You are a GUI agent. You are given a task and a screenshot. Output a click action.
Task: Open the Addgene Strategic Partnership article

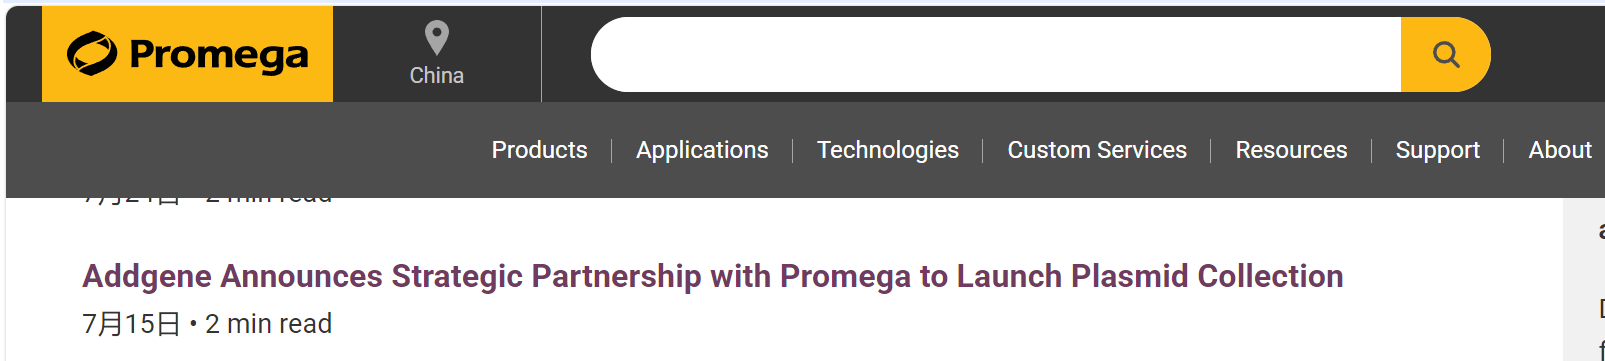[x=713, y=276]
